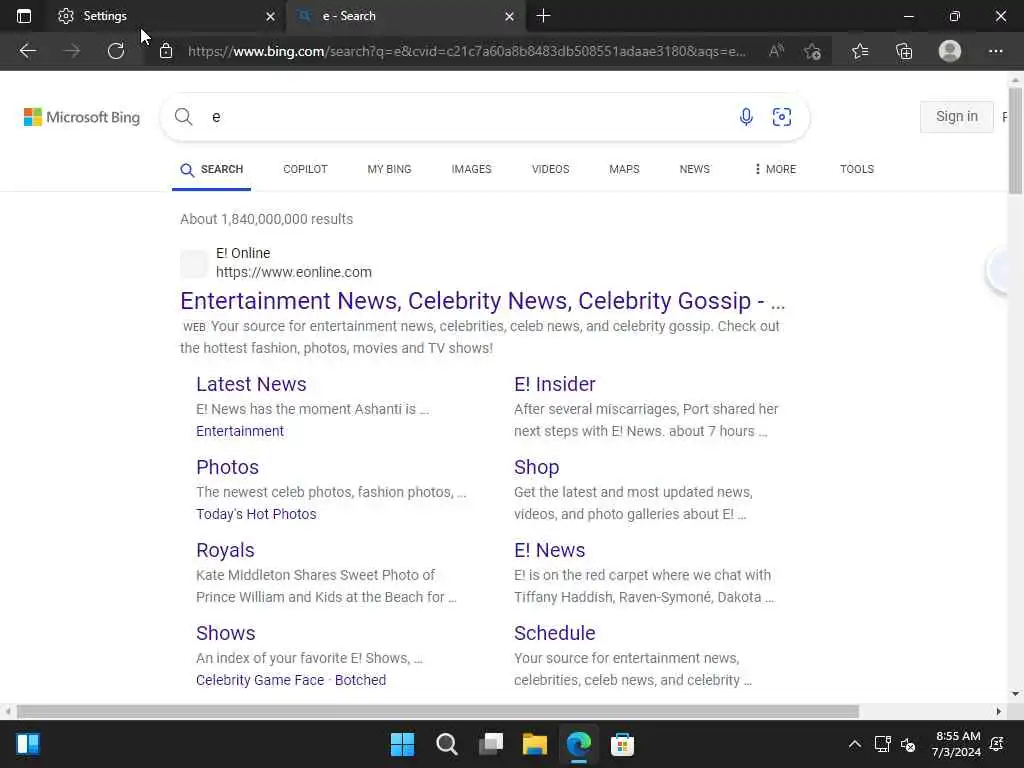Open Read aloud icon in address bar
The image size is (1024, 768).
776,51
